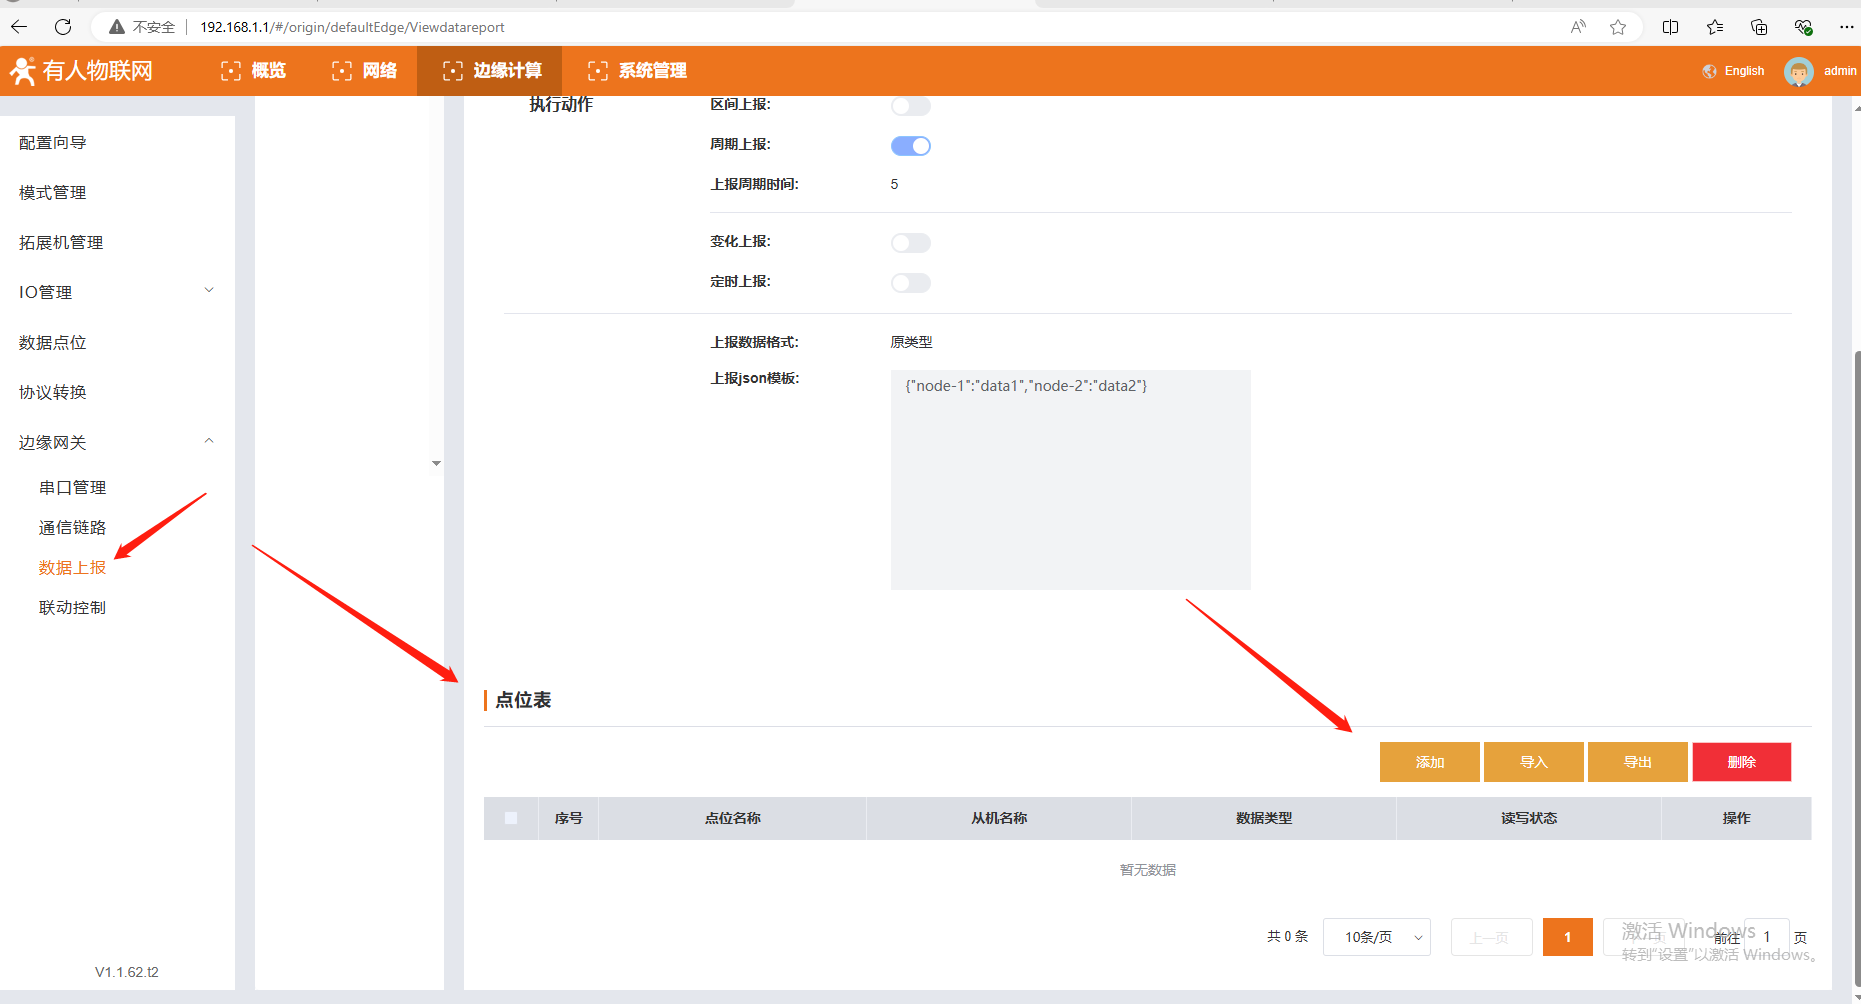Click the 添加 button

(1429, 762)
